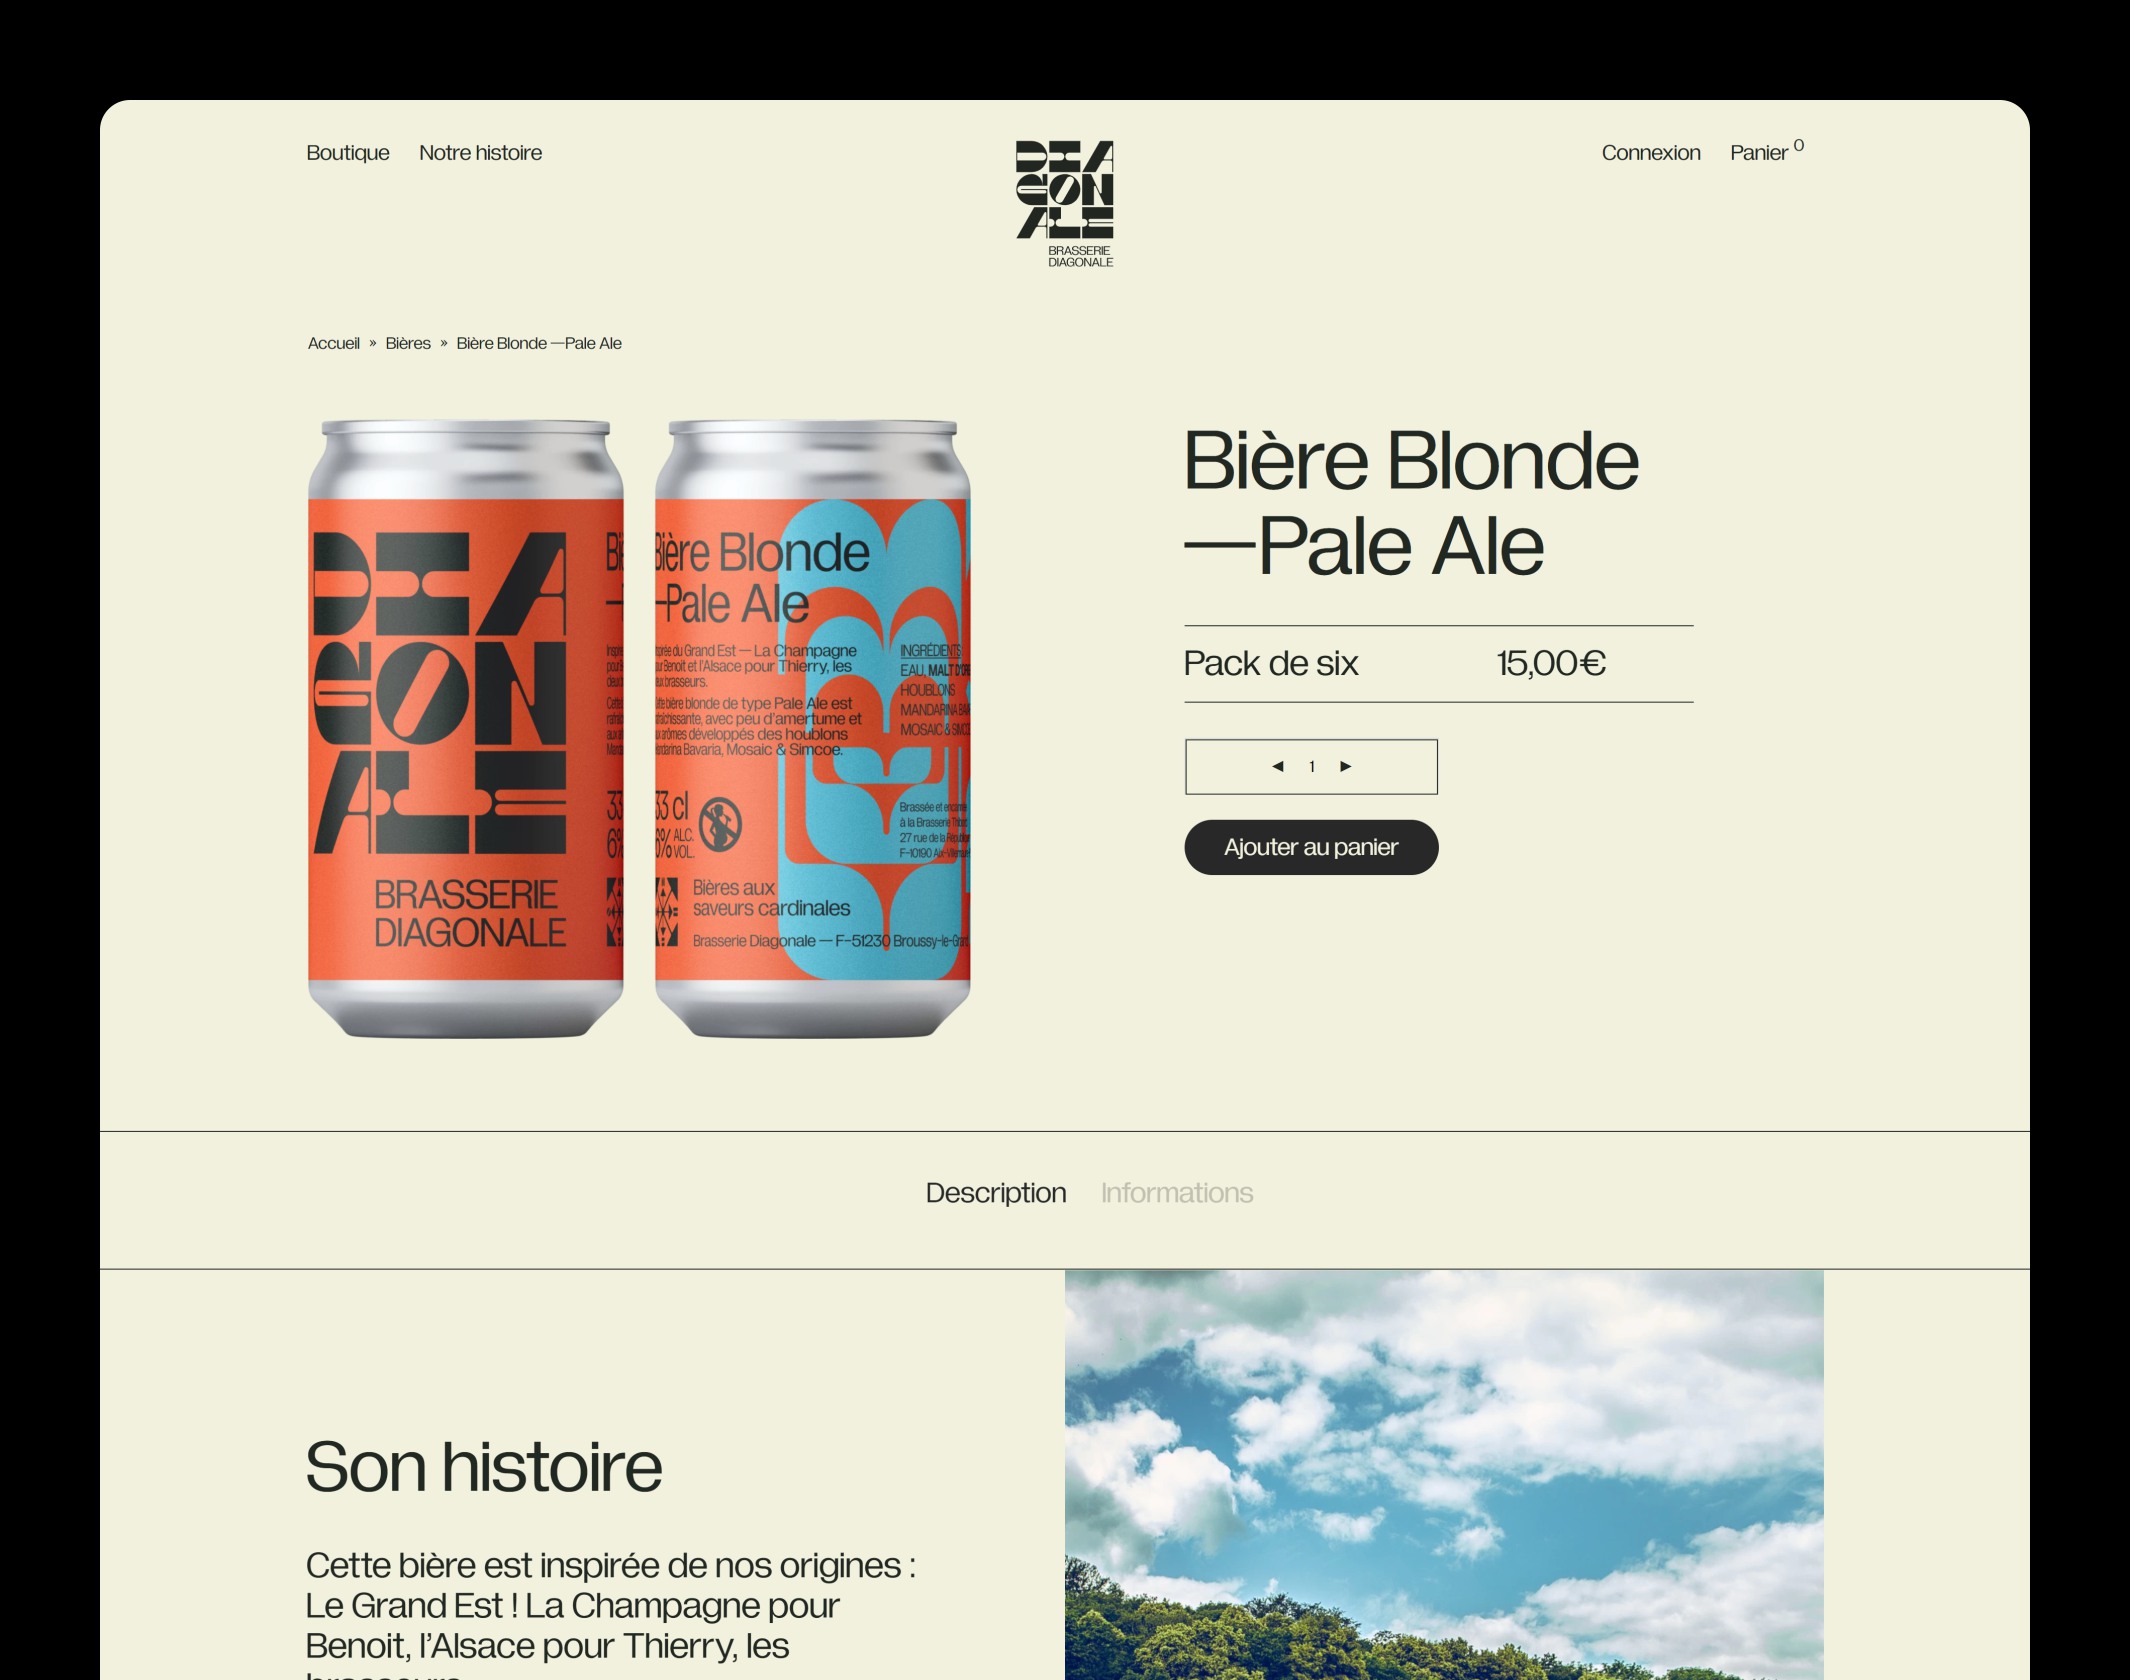Open the Notre histoire page
Screen dimensions: 2130x1680
(480, 153)
